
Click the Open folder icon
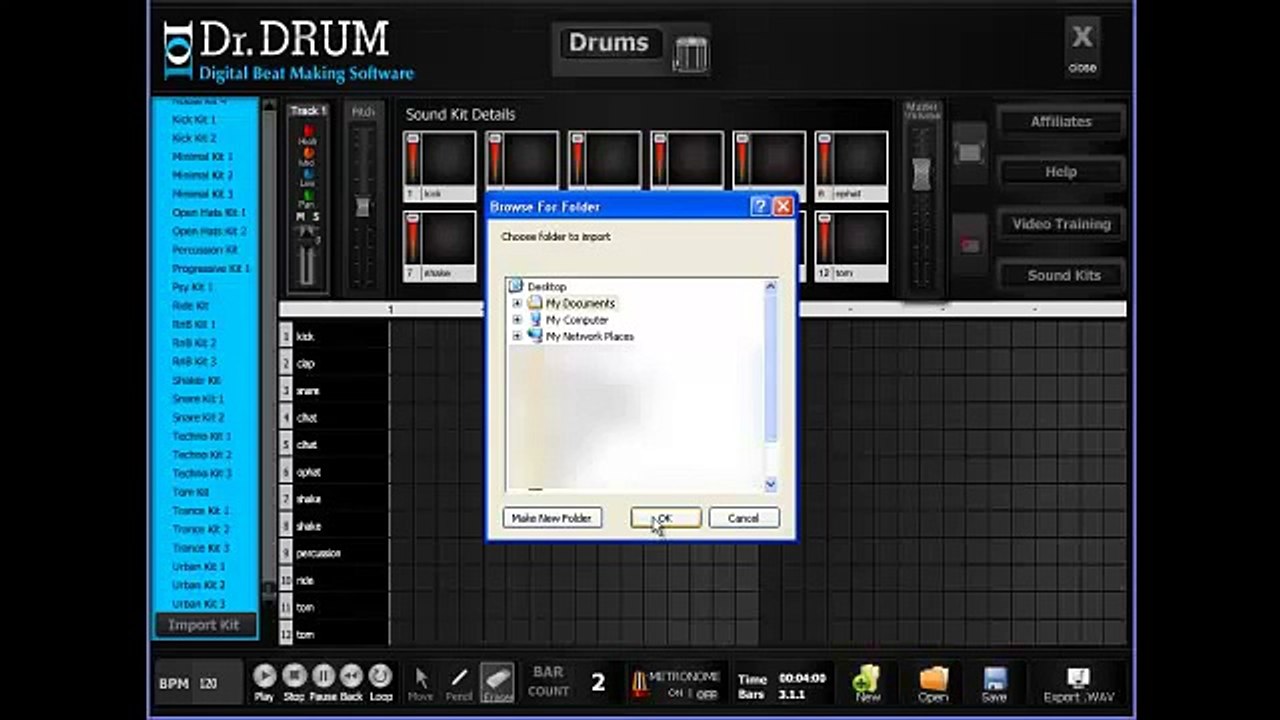coord(933,683)
